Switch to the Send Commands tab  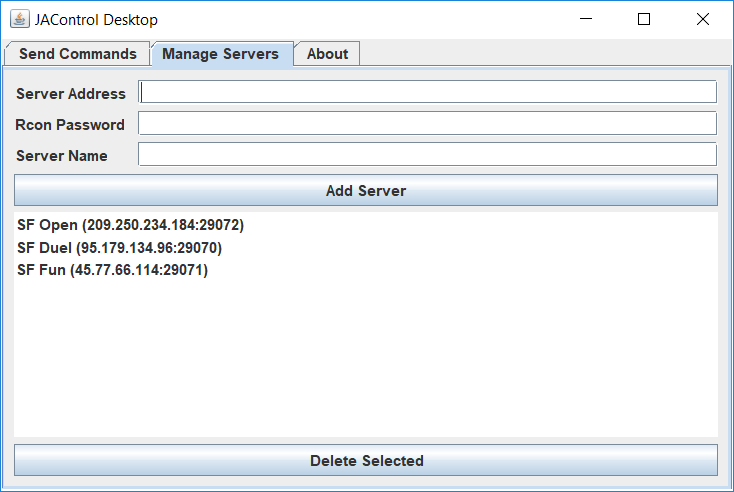(78, 54)
